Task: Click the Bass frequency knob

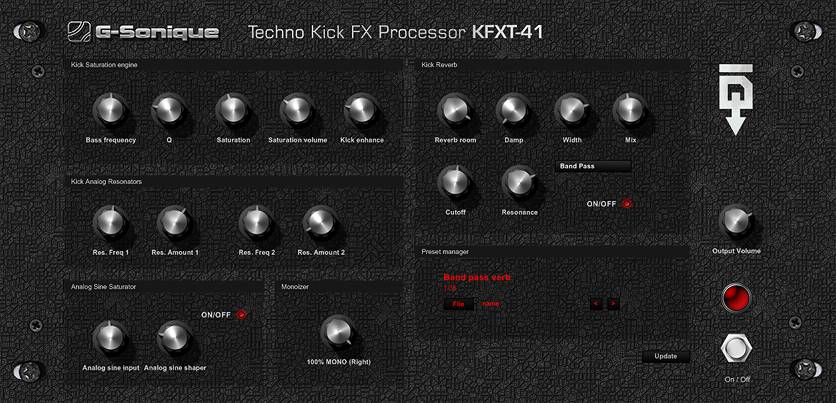Action: tap(110, 110)
